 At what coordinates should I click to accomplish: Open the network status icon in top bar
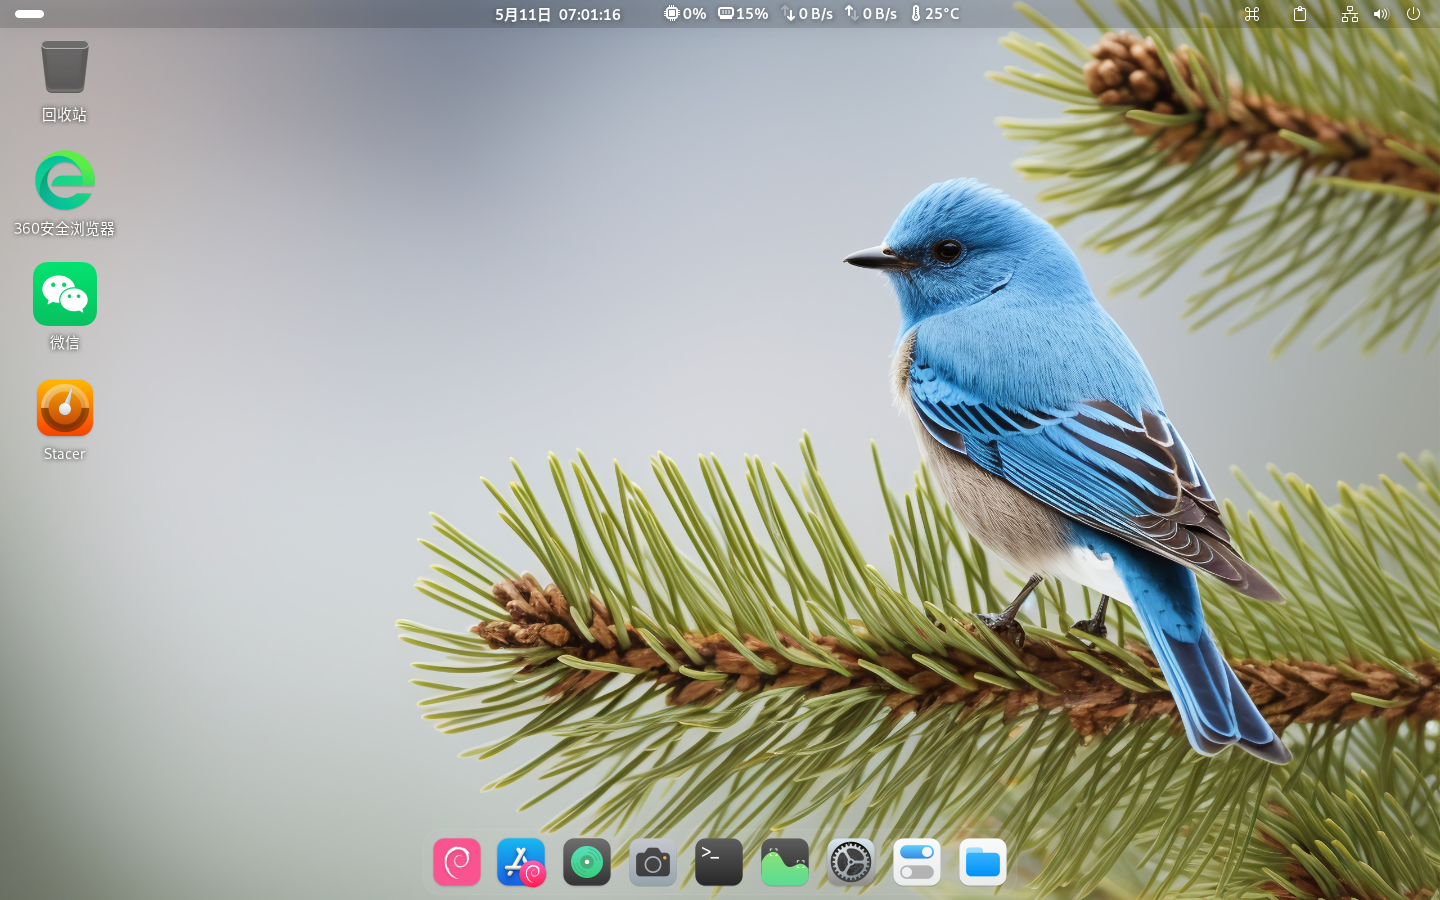[x=1350, y=14]
